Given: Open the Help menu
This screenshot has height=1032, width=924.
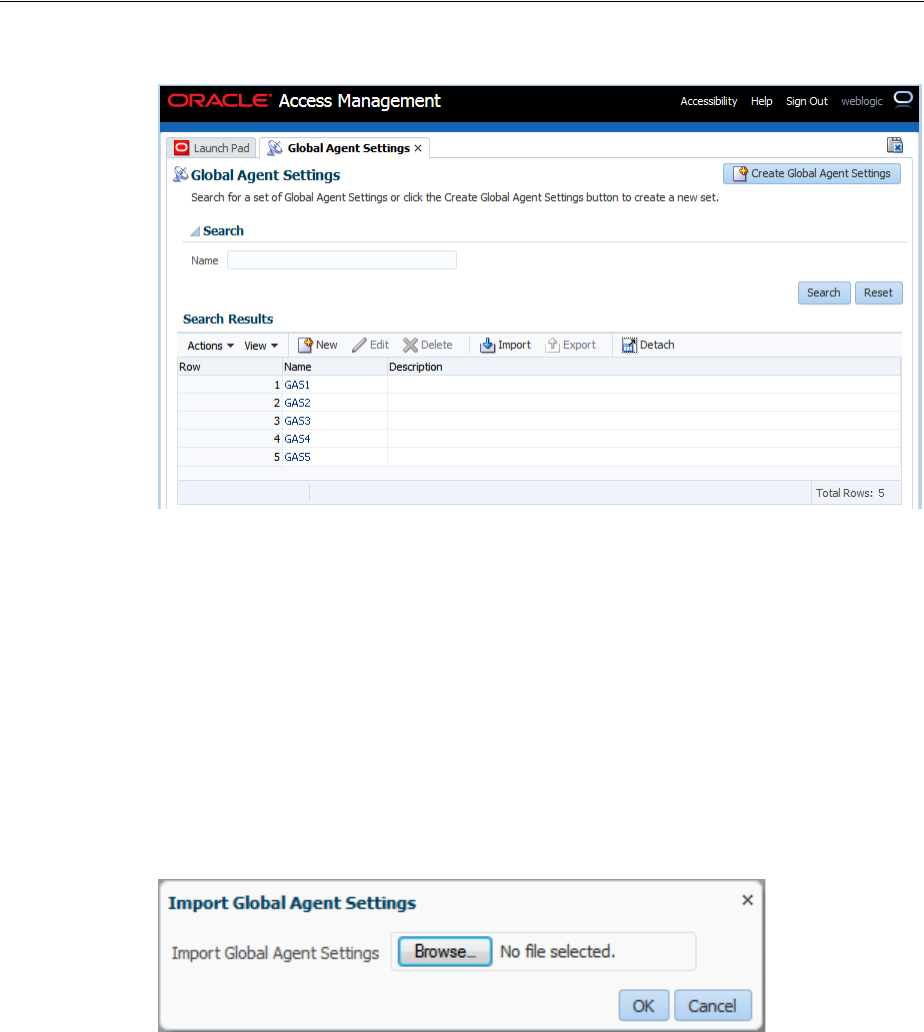Looking at the screenshot, I should coord(761,101).
